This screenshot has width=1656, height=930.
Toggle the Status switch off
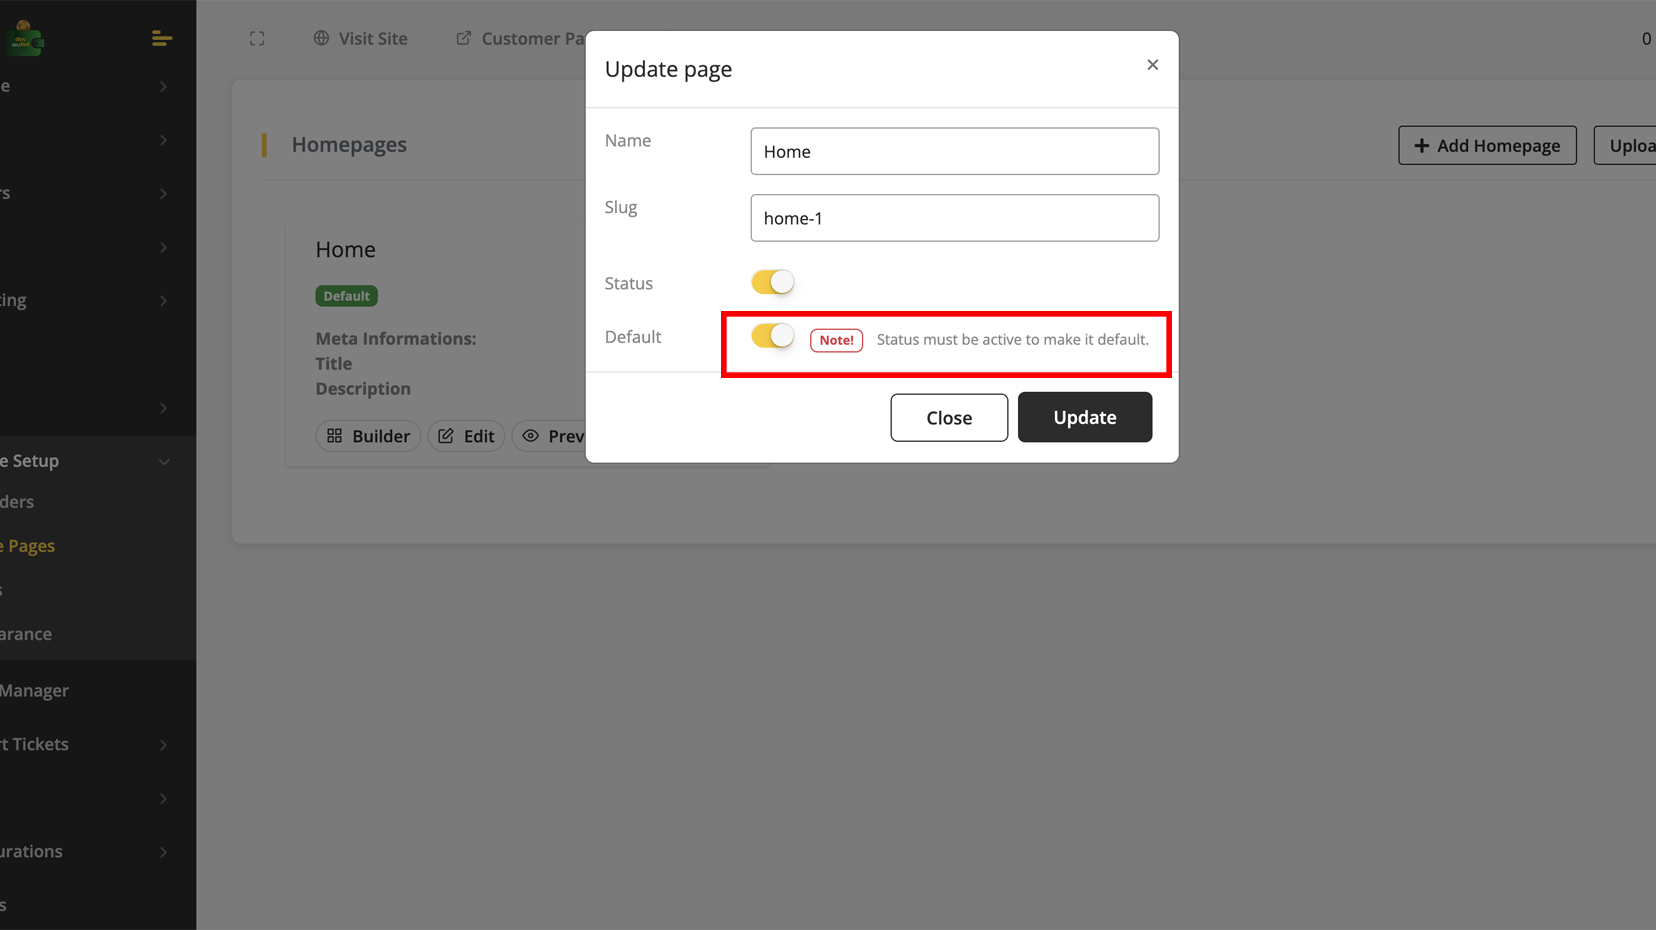[772, 283]
